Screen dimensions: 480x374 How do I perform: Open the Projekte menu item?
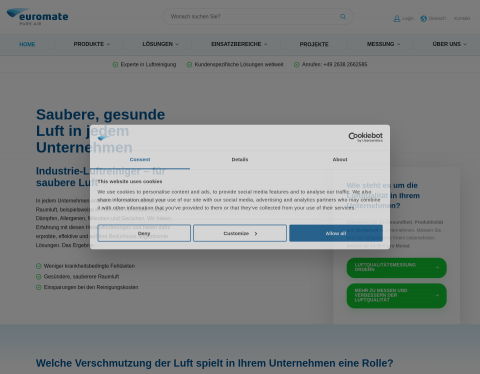[314, 44]
